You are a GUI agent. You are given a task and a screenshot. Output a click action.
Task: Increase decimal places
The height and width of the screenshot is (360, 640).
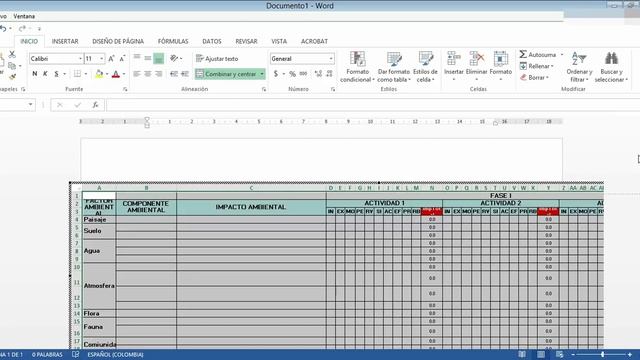(x=318, y=74)
